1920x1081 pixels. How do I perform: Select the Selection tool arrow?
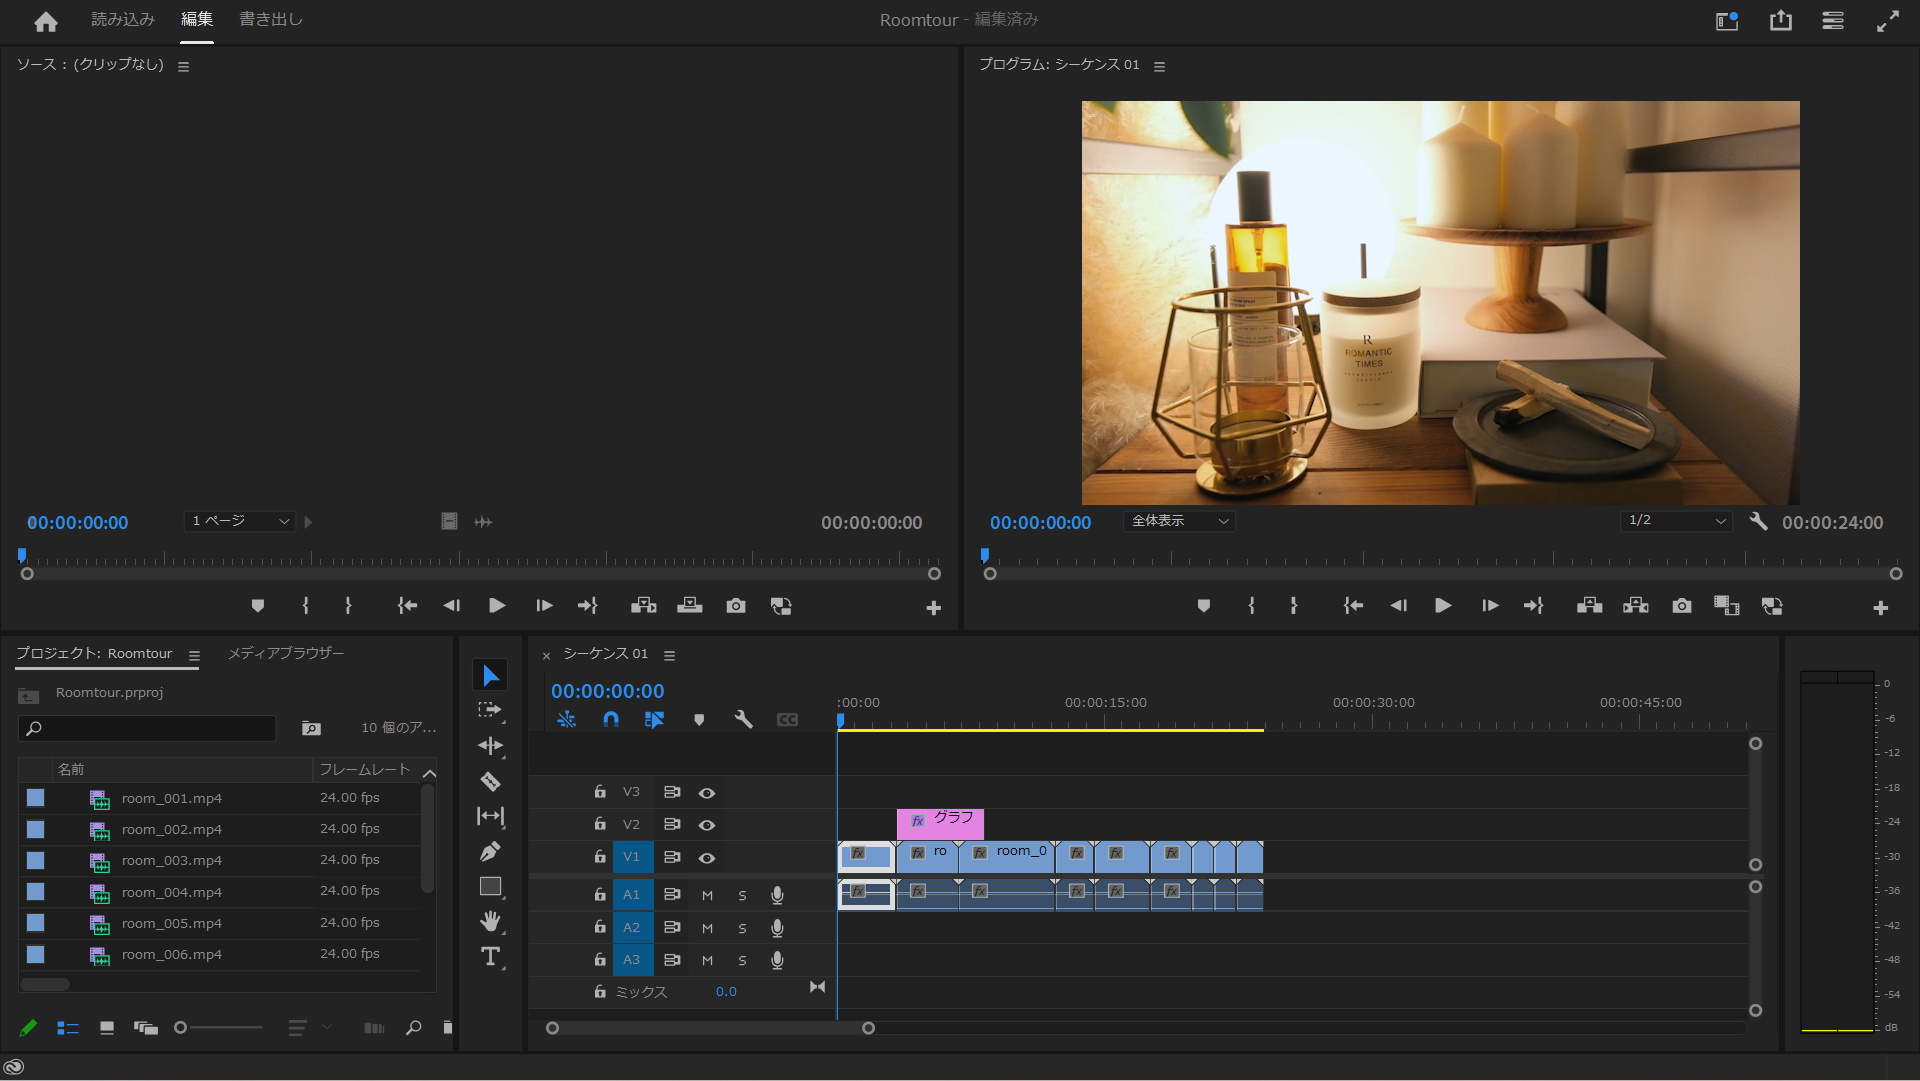point(490,676)
